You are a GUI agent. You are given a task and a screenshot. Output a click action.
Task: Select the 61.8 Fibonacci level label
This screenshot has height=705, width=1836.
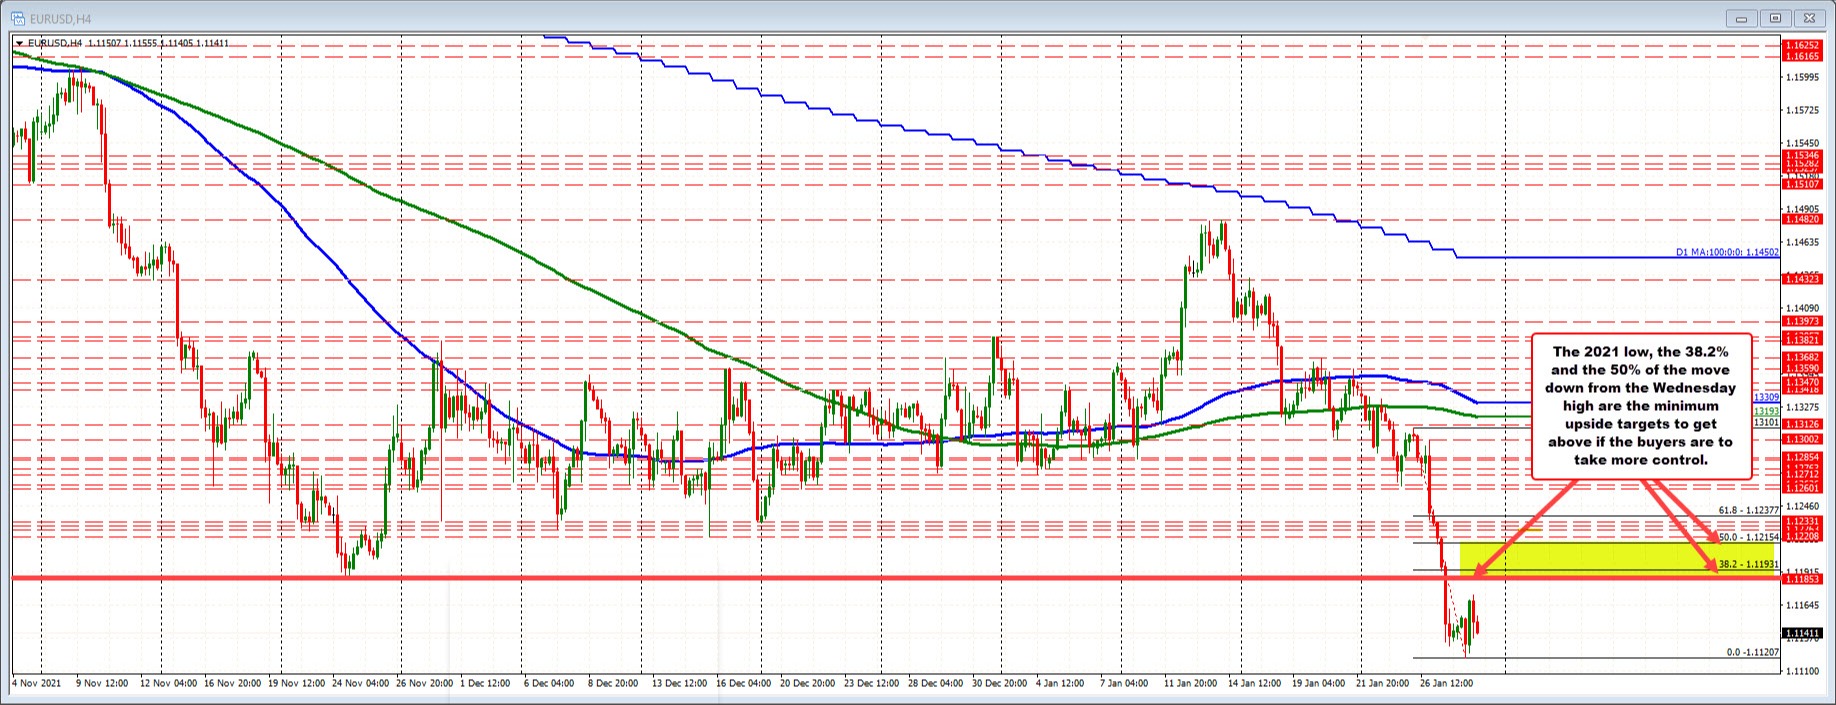coord(1748,510)
